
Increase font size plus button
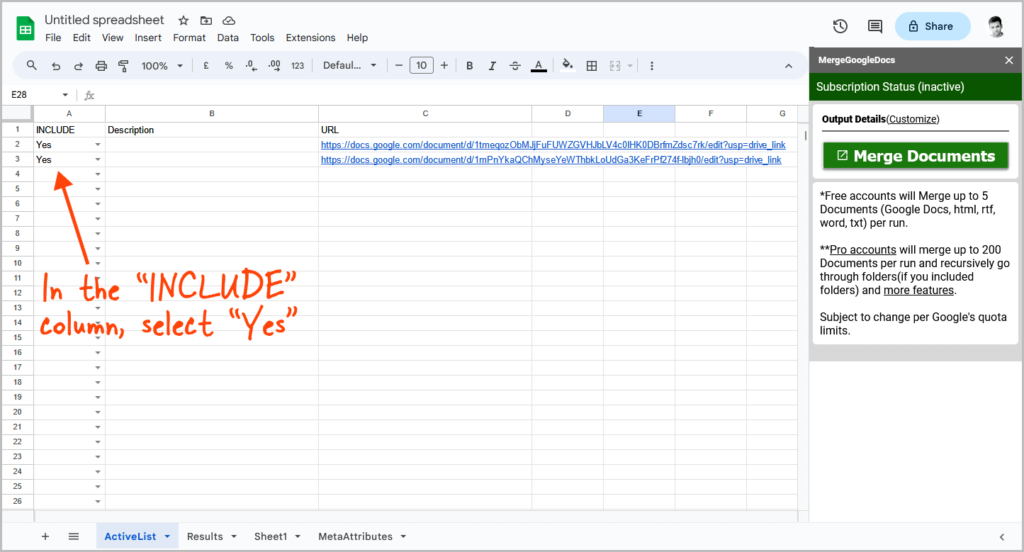444,65
